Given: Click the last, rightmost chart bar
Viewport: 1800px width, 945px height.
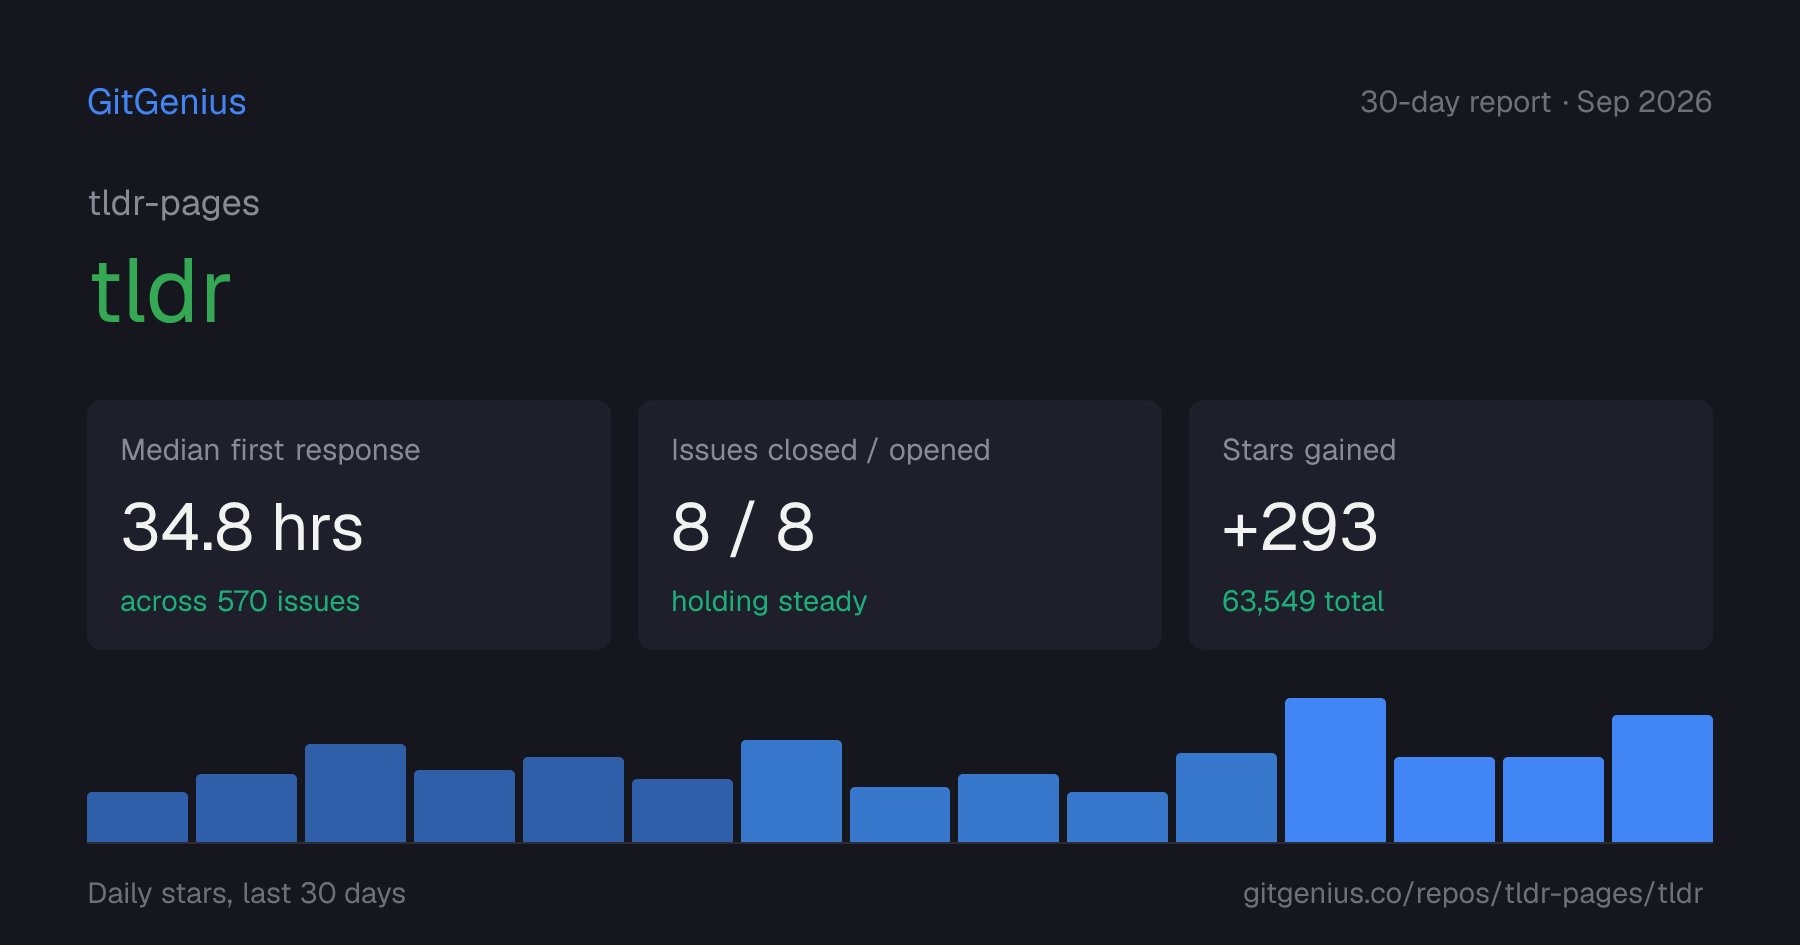Looking at the screenshot, I should click(x=1662, y=778).
